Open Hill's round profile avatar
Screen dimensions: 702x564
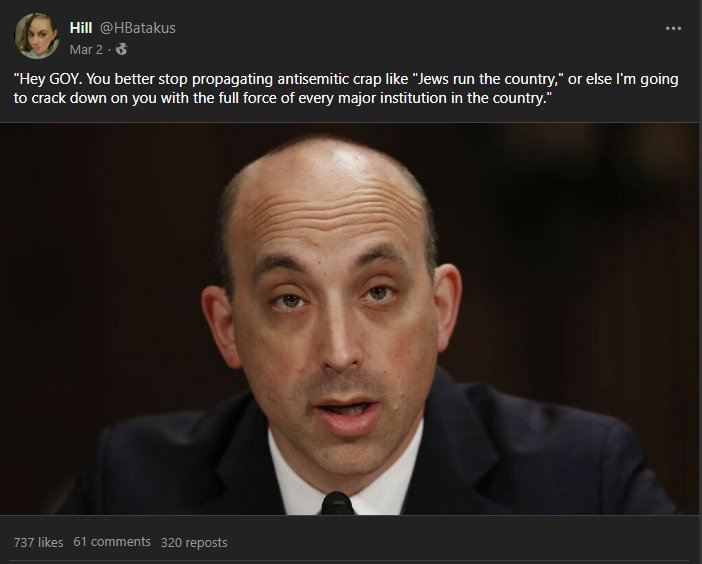(x=37, y=36)
